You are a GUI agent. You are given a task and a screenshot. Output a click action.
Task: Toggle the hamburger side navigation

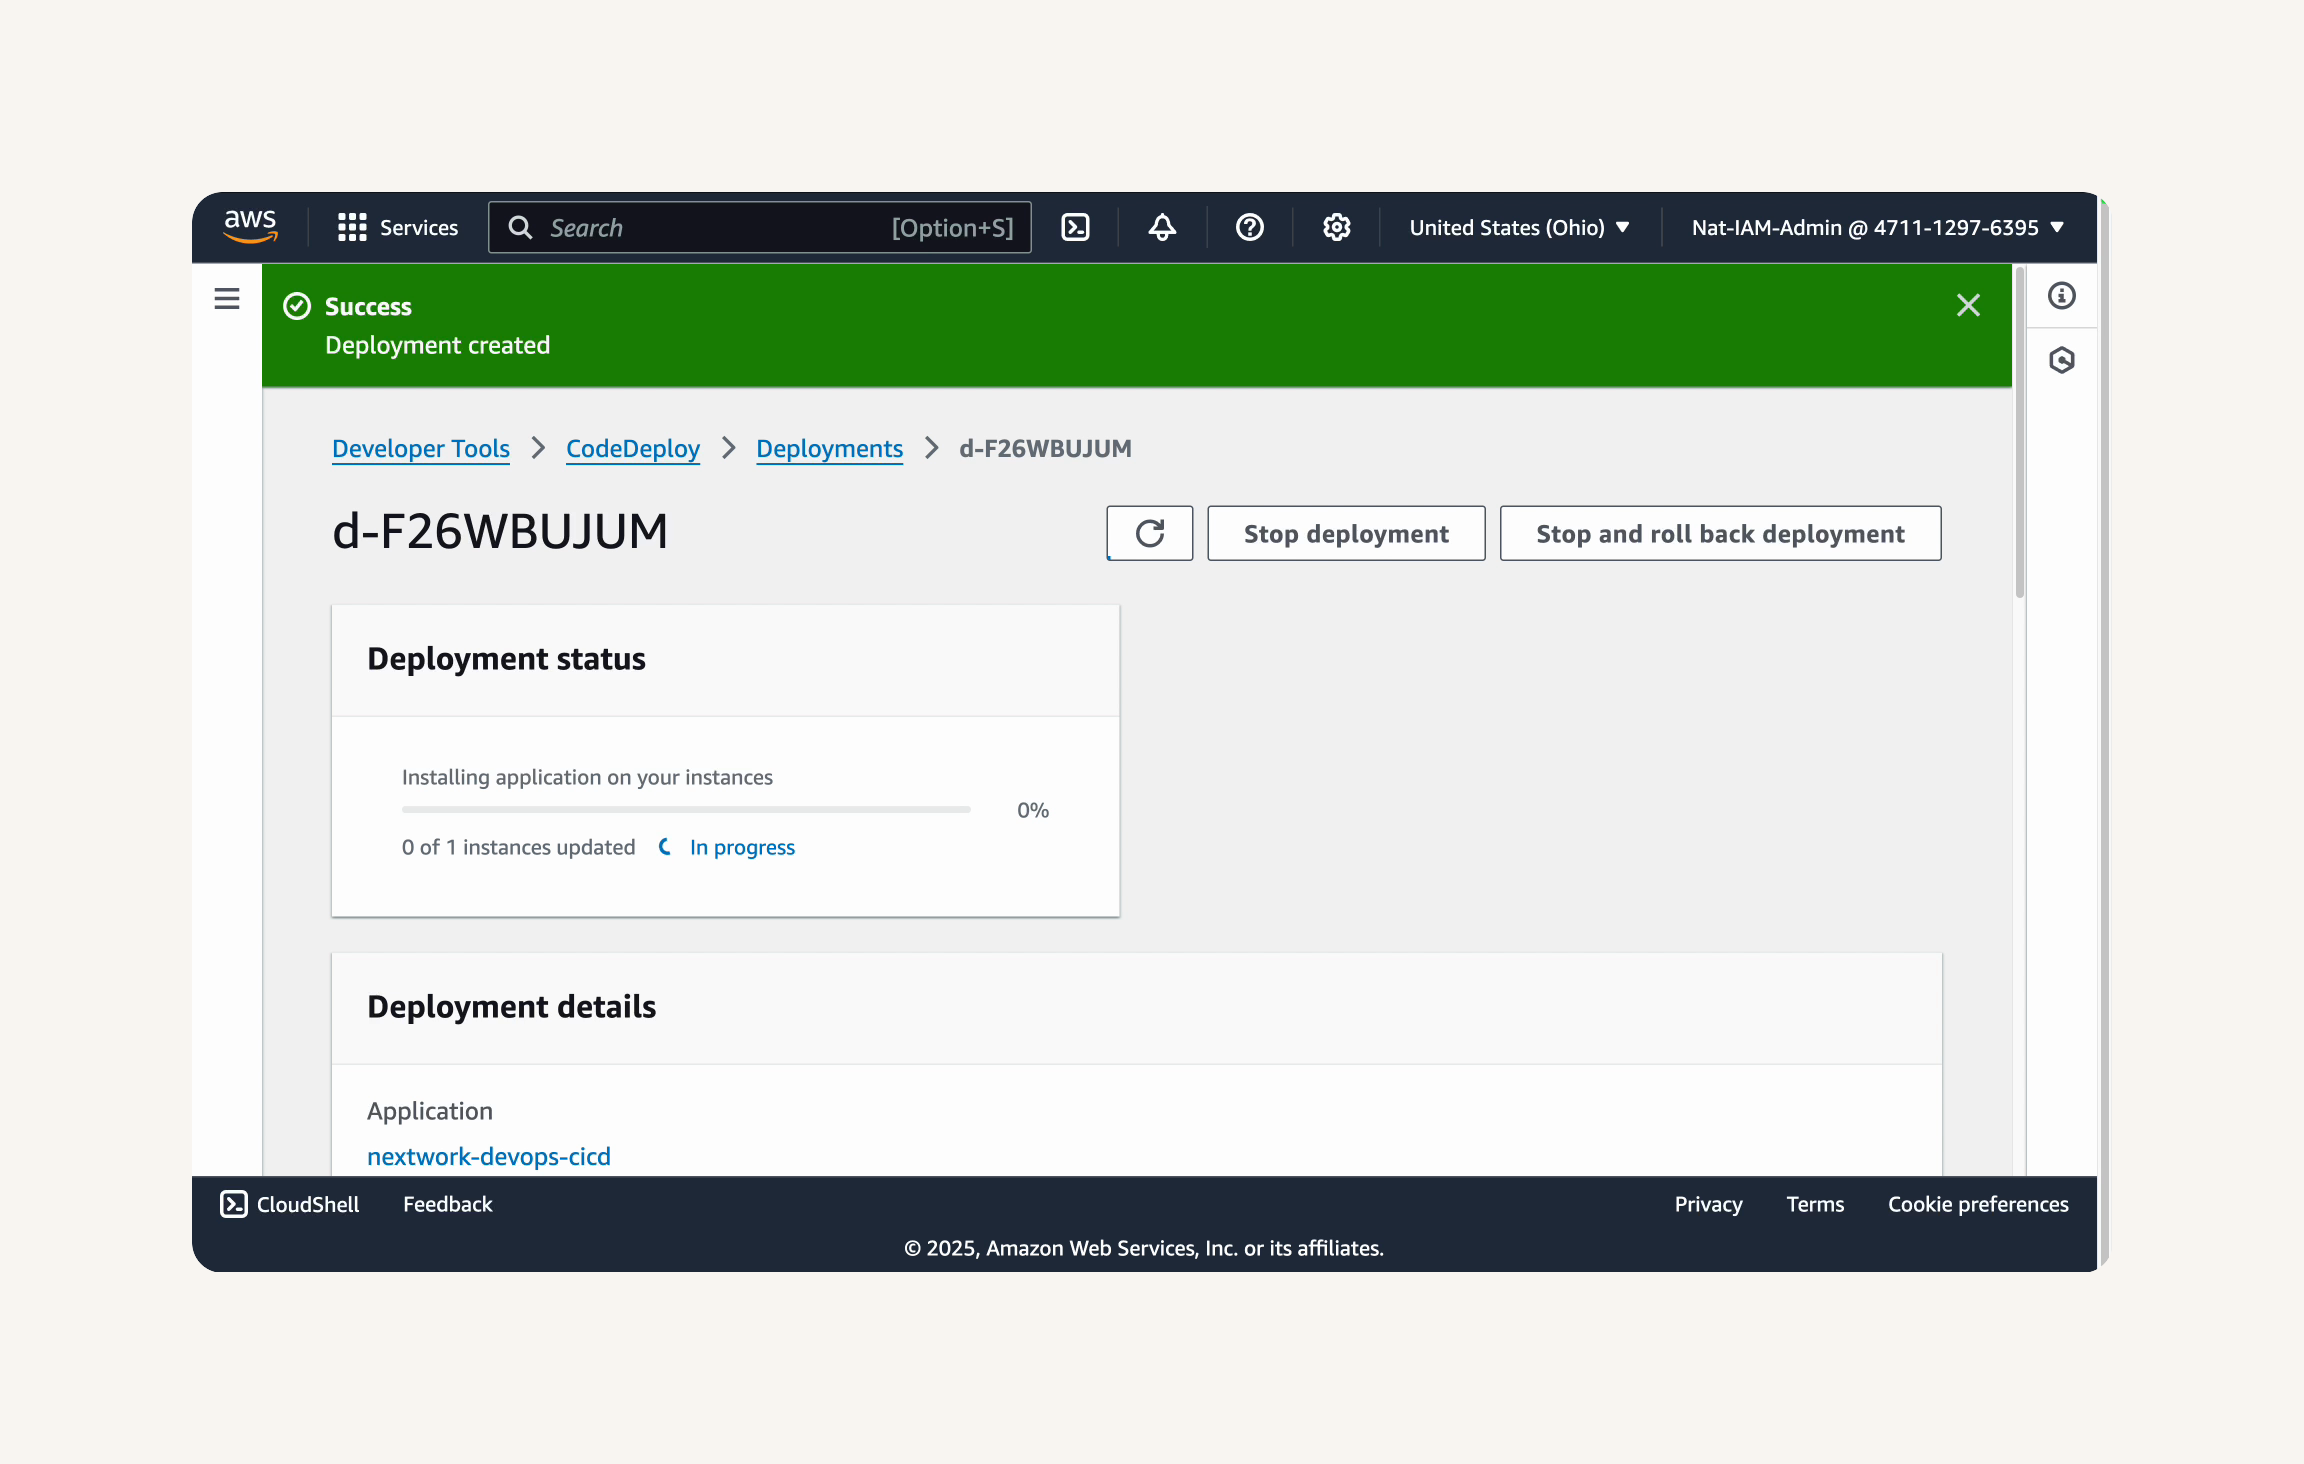tap(227, 298)
